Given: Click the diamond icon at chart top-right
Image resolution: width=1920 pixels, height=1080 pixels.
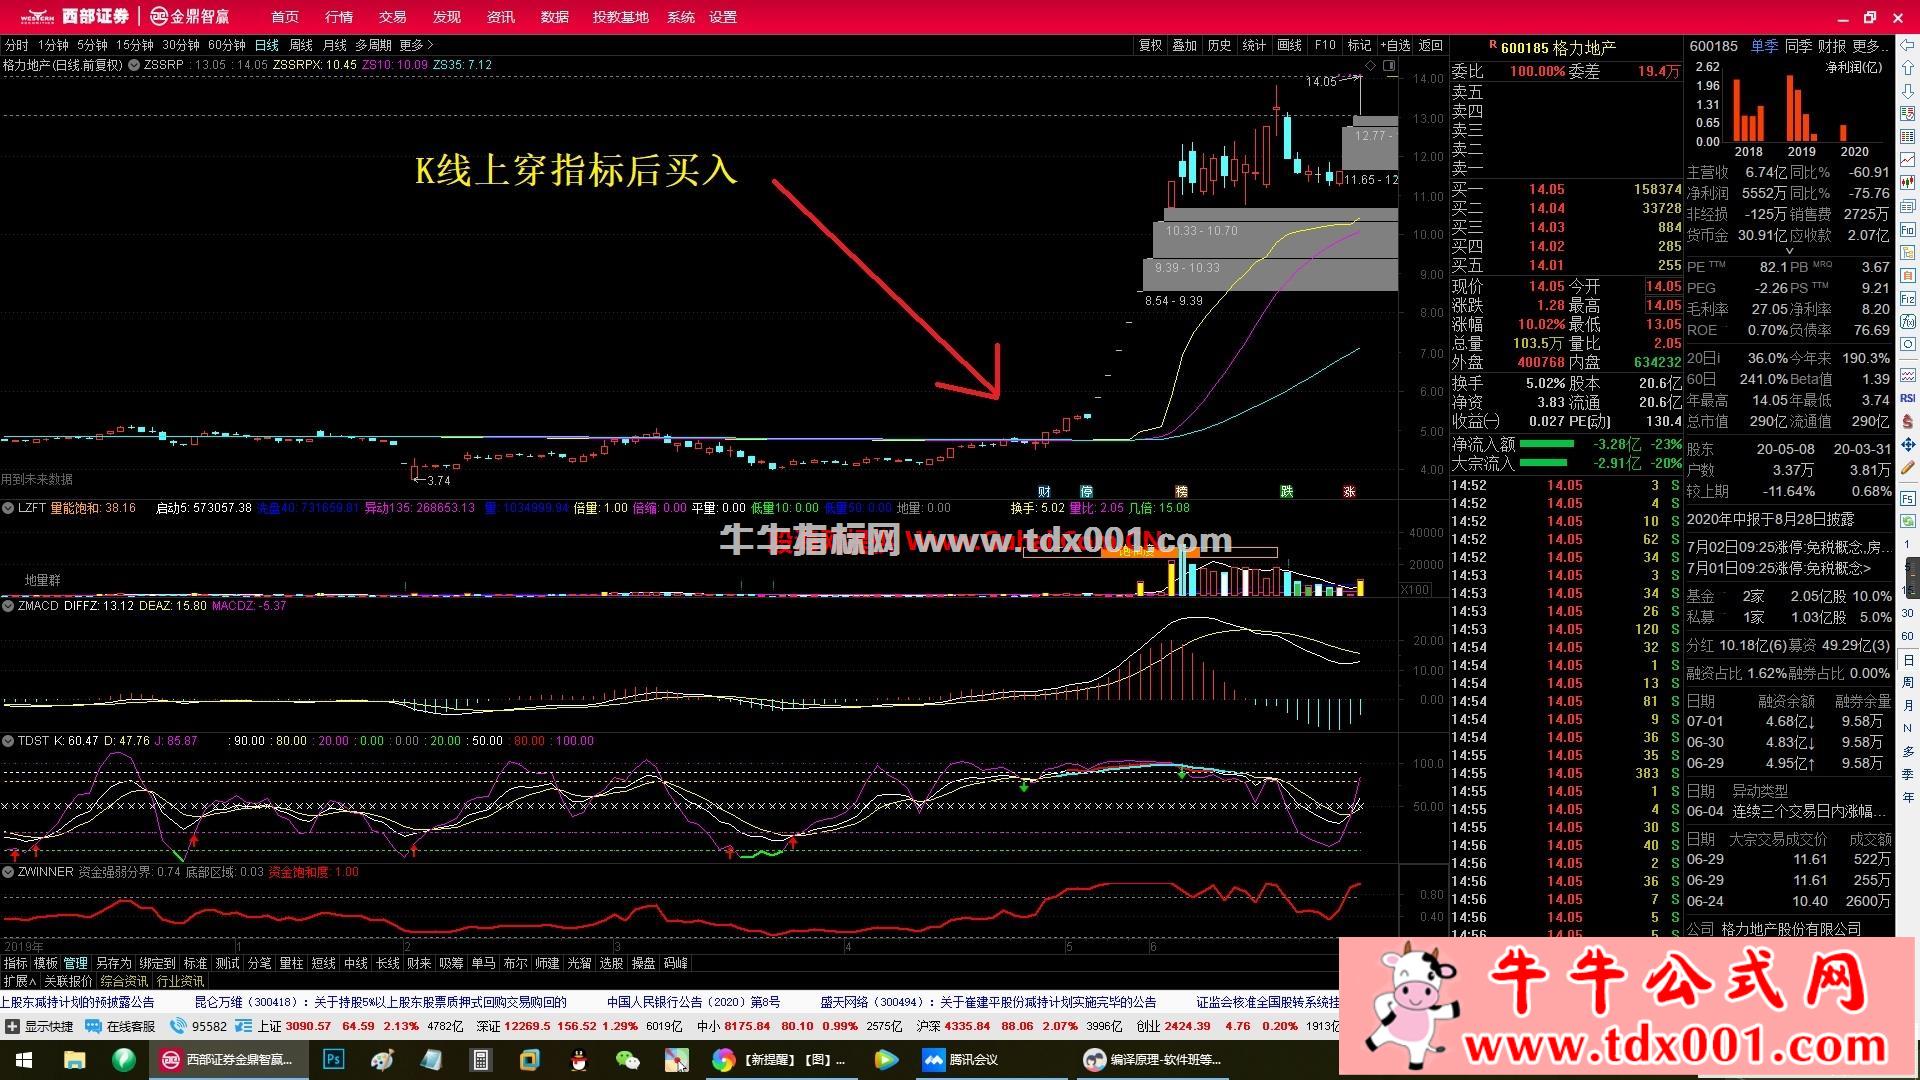Looking at the screenshot, I should 1370,65.
